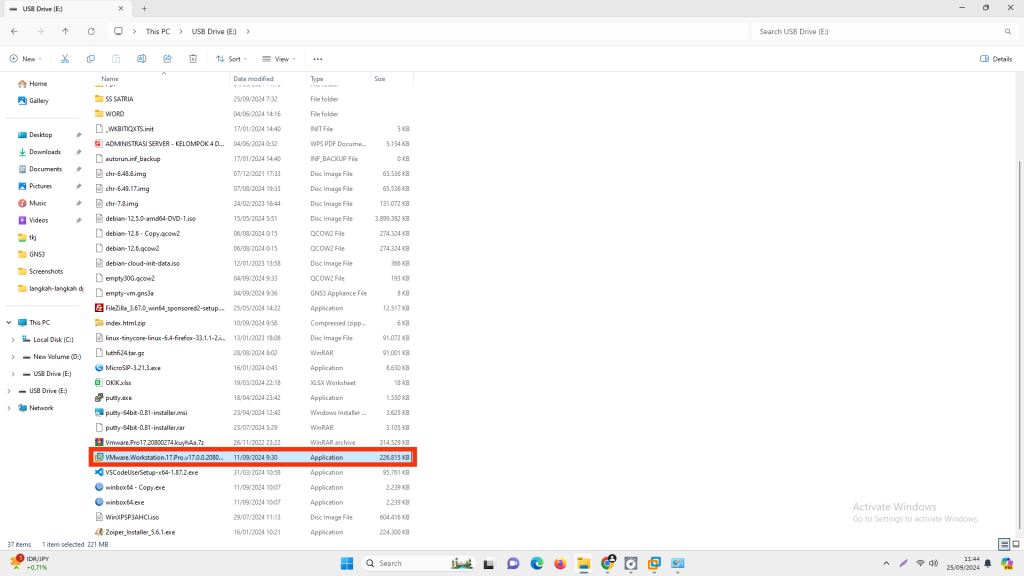The height and width of the screenshot is (576, 1024).
Task: Open the See more options menu
Action: pos(318,59)
